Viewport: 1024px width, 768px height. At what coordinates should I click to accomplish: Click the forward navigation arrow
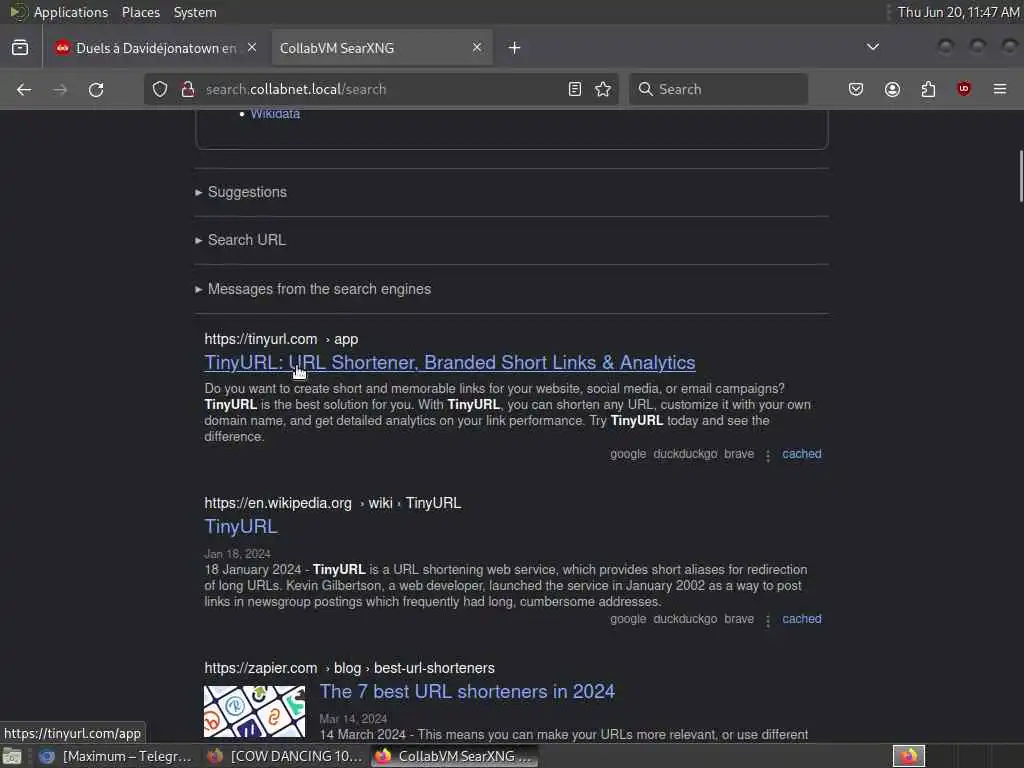click(60, 89)
